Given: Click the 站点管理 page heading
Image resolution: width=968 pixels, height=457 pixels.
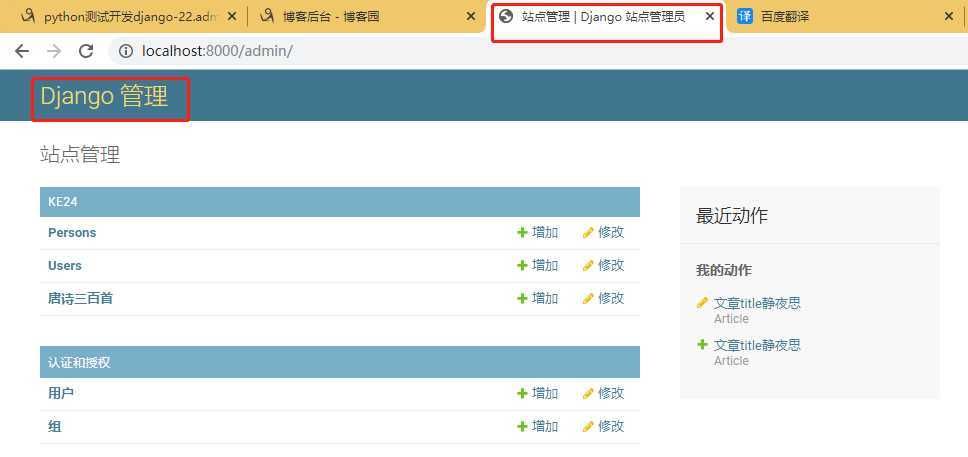Looking at the screenshot, I should [x=80, y=154].
